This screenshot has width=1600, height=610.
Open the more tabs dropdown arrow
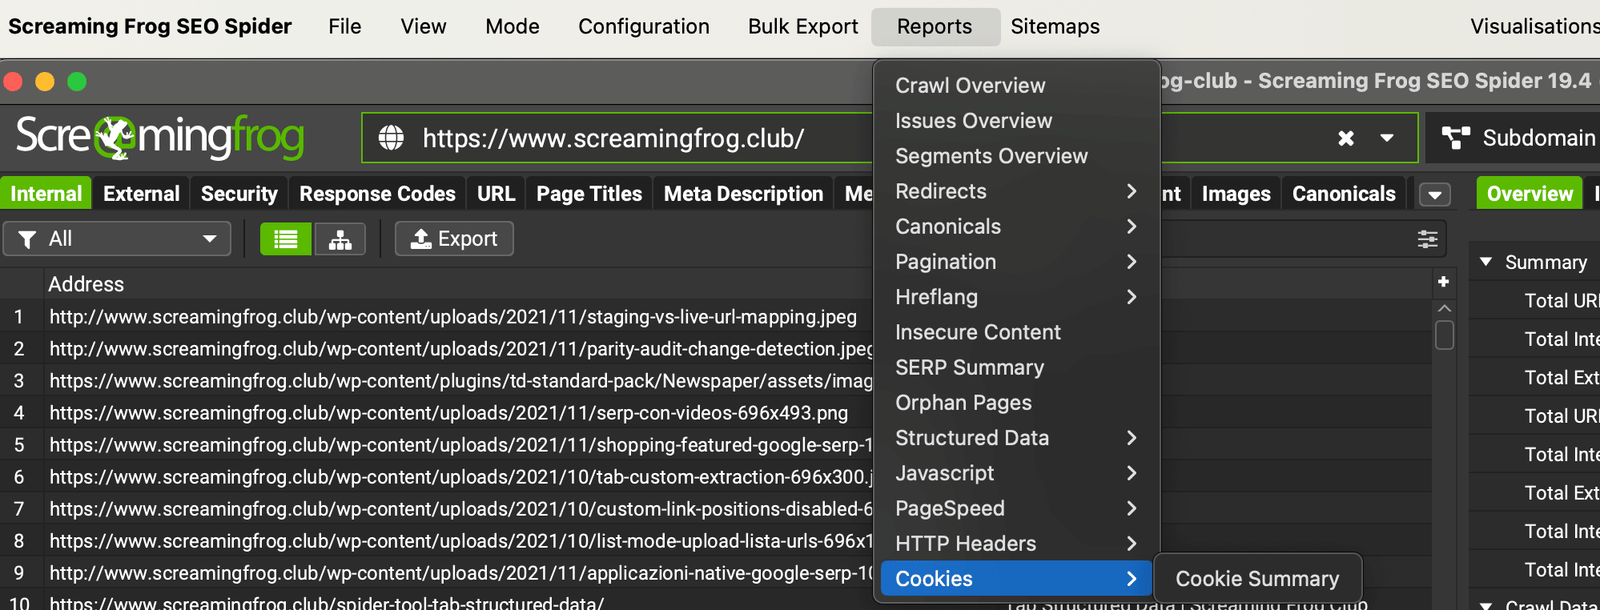tap(1435, 195)
